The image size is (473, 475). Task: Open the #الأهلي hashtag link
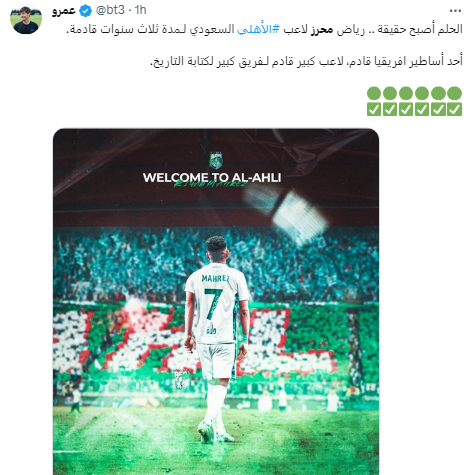pyautogui.click(x=258, y=29)
